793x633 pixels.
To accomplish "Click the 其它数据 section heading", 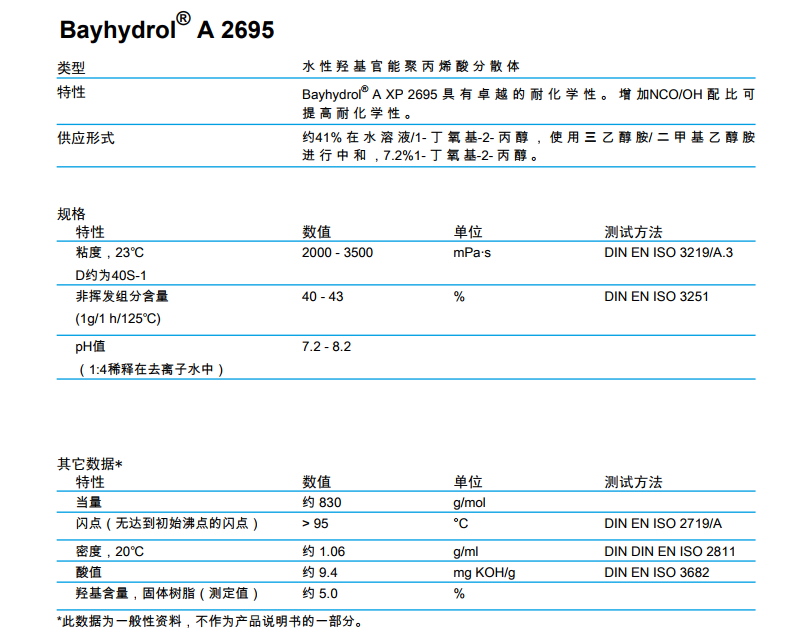I will pyautogui.click(x=90, y=464).
